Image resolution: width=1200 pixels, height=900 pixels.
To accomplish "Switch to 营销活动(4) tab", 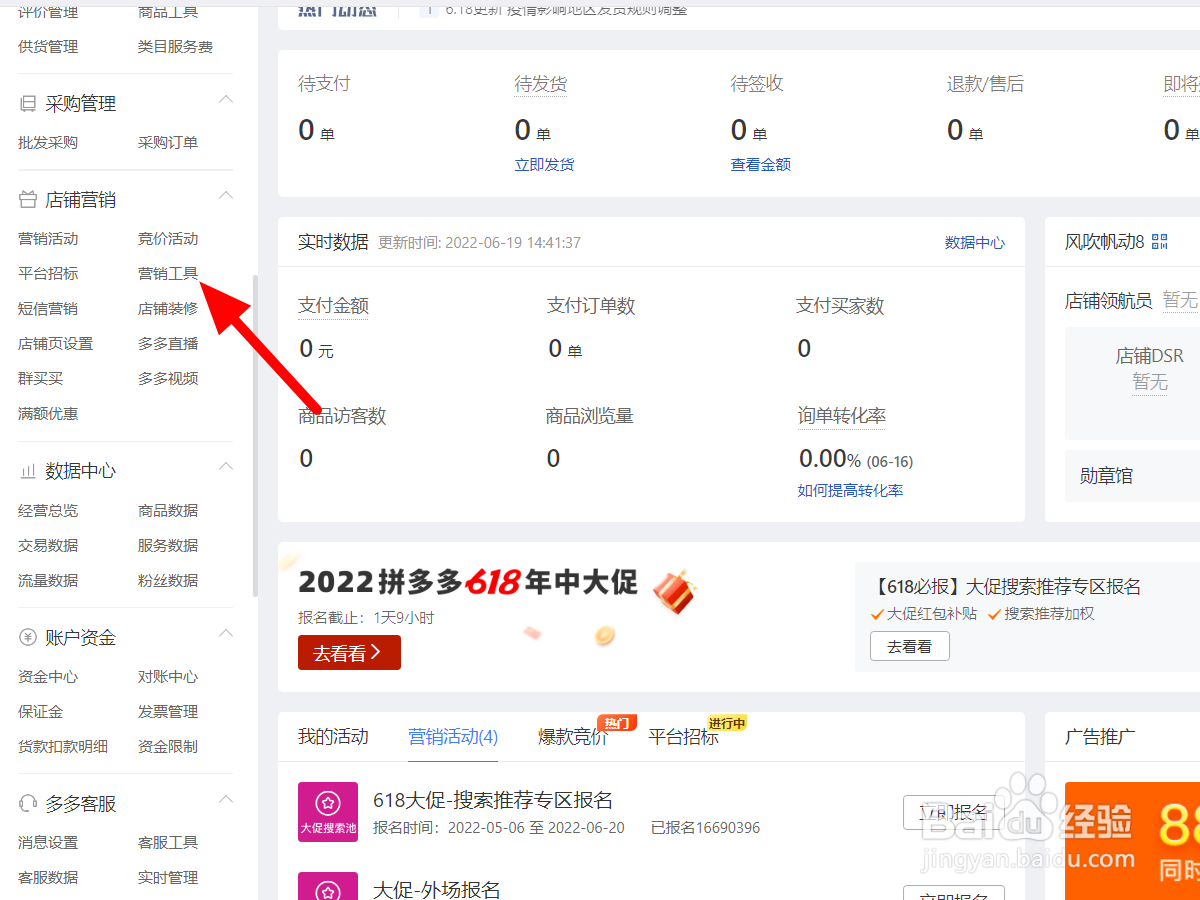I will [453, 737].
